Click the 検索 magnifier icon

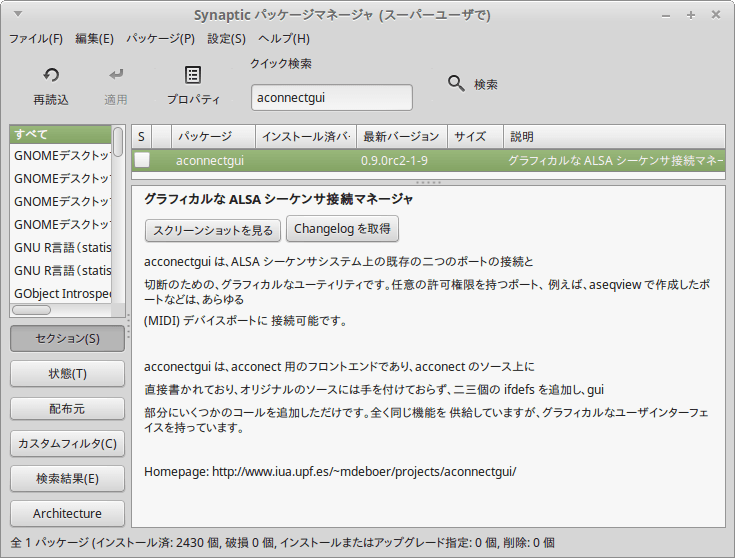pos(456,83)
